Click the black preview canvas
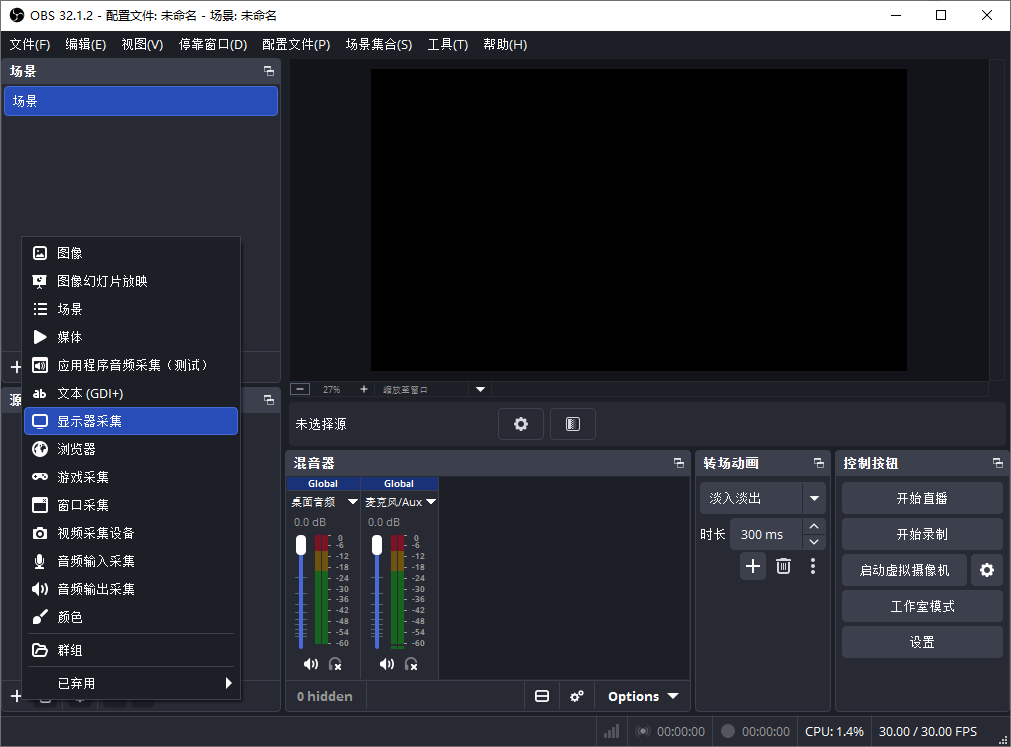Image resolution: width=1011 pixels, height=747 pixels. [x=638, y=220]
